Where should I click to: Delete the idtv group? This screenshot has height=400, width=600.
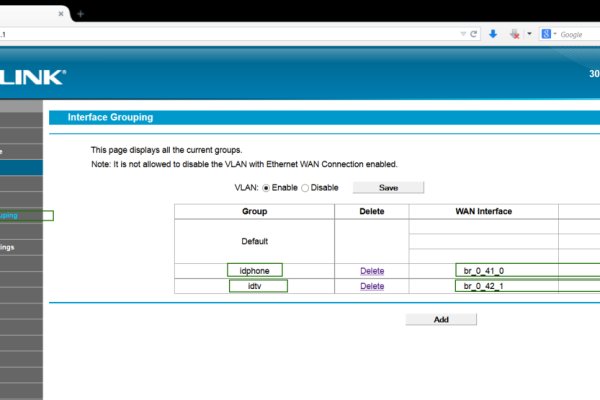(372, 286)
